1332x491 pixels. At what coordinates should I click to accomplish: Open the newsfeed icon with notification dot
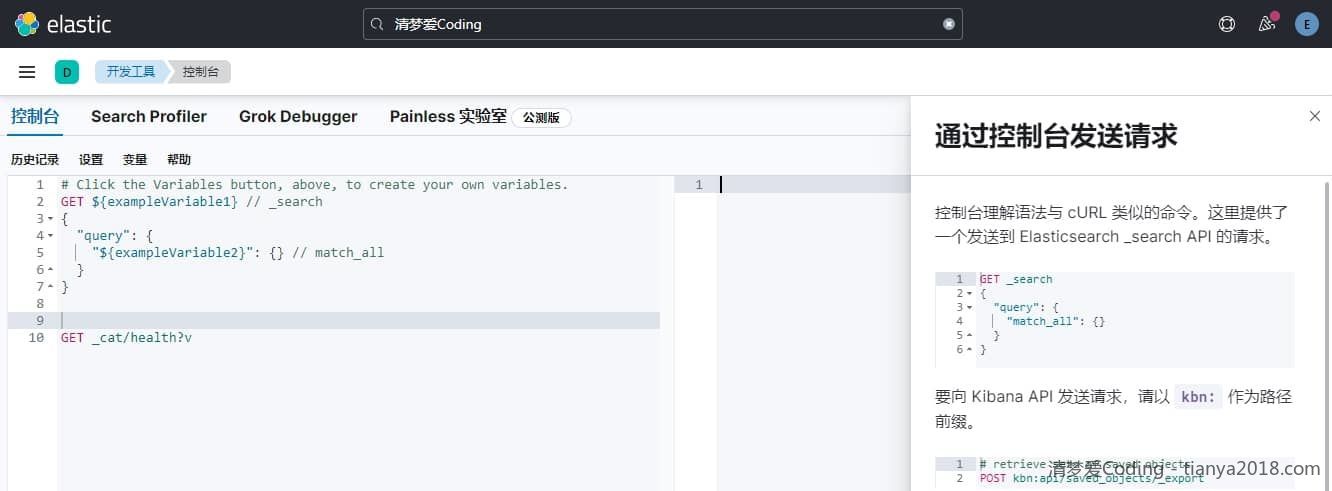(x=1267, y=24)
